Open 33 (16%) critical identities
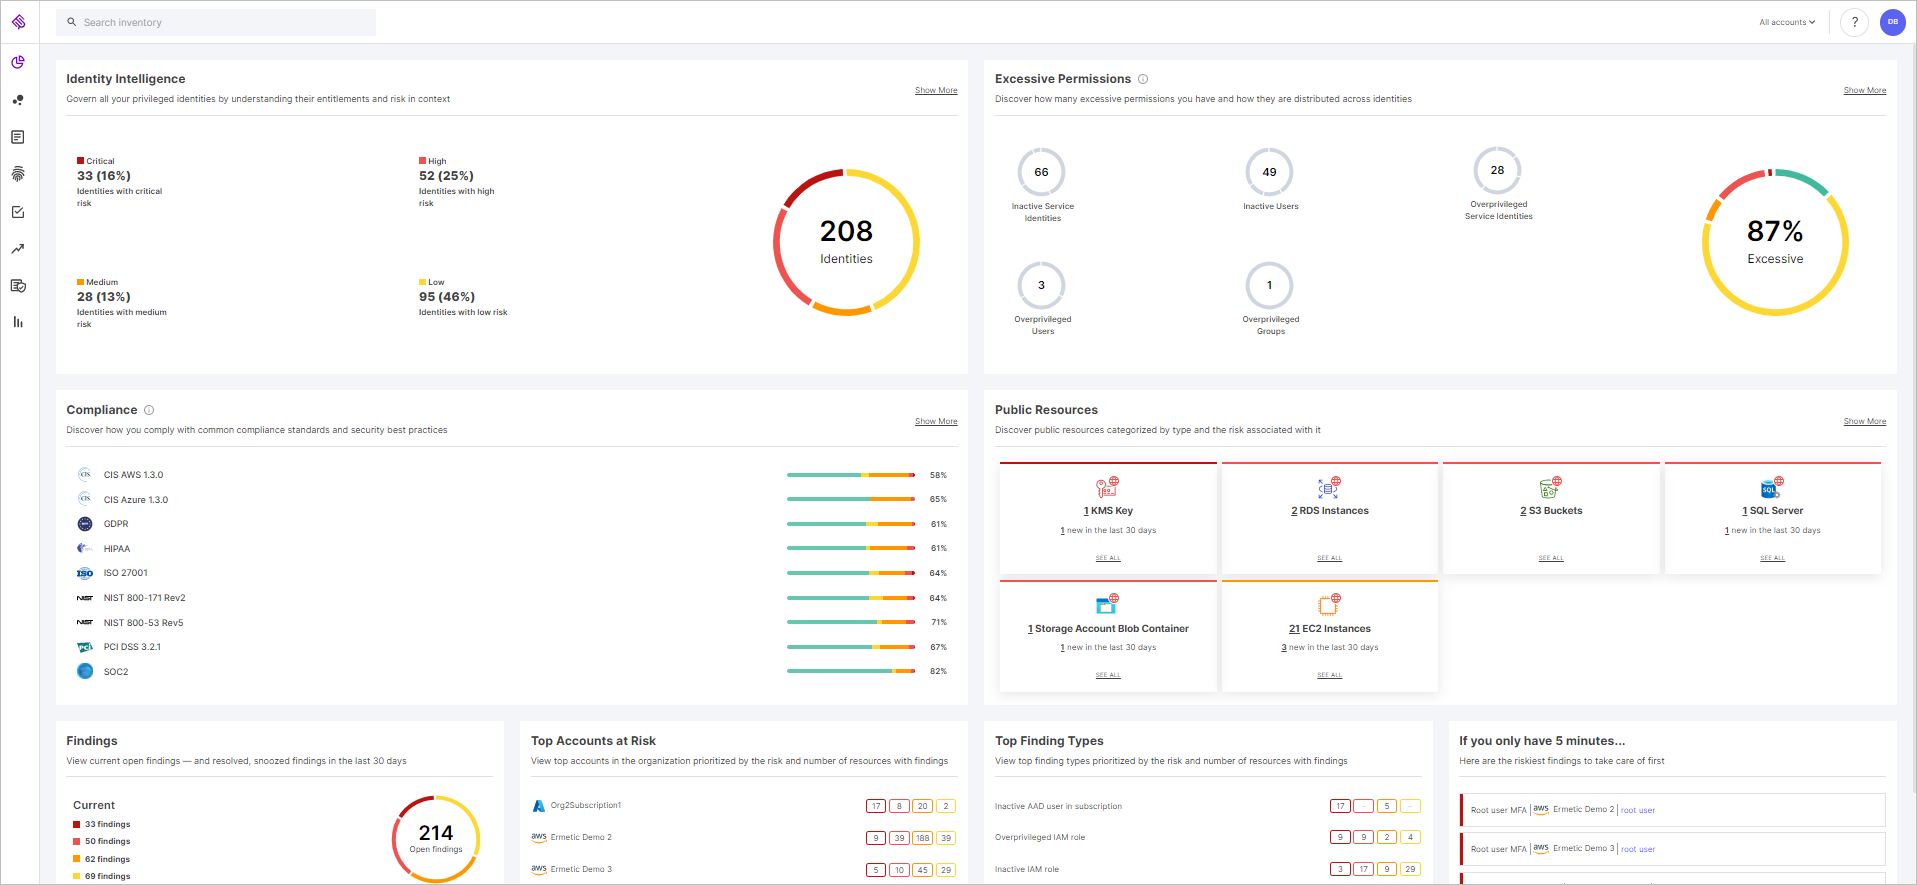Screen dimensions: 1917x885 tap(104, 176)
